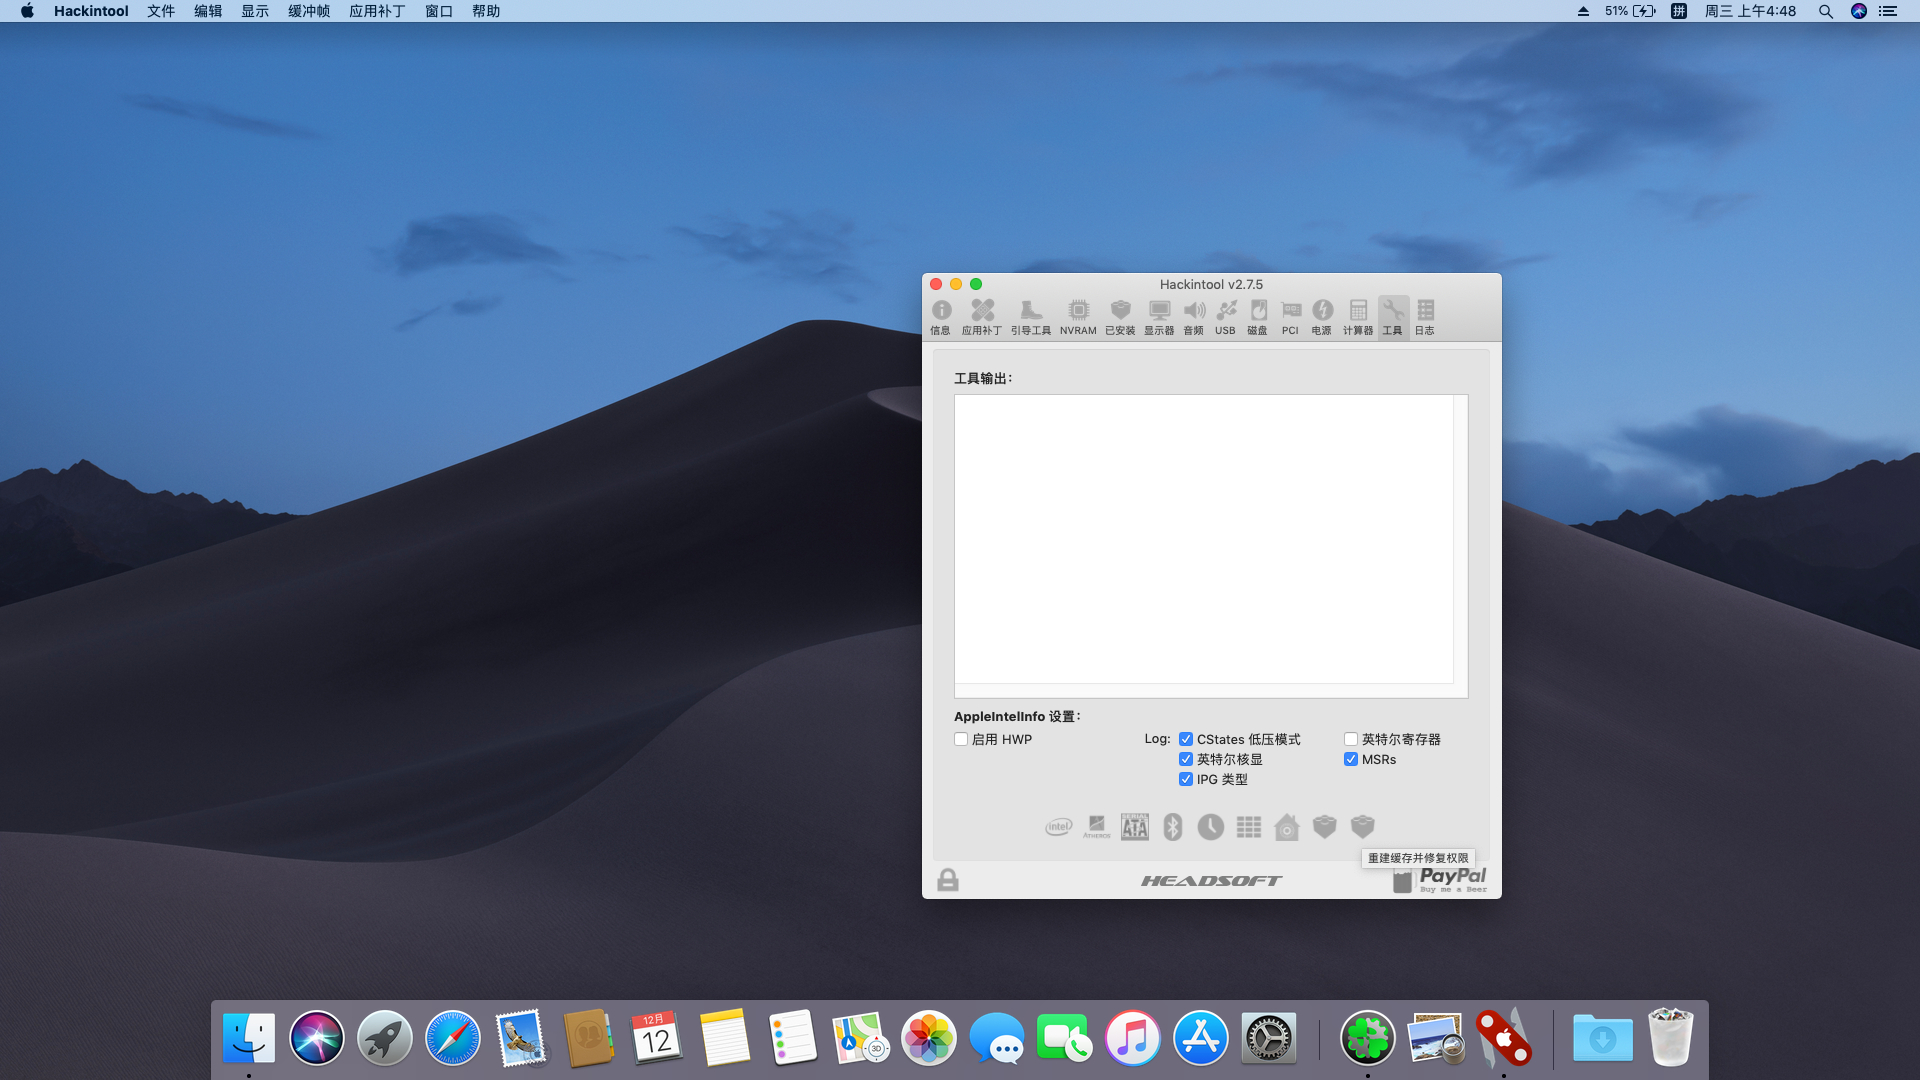The height and width of the screenshot is (1080, 1920).
Task: Click the HEADSOFT logo link
Action: [1211, 881]
